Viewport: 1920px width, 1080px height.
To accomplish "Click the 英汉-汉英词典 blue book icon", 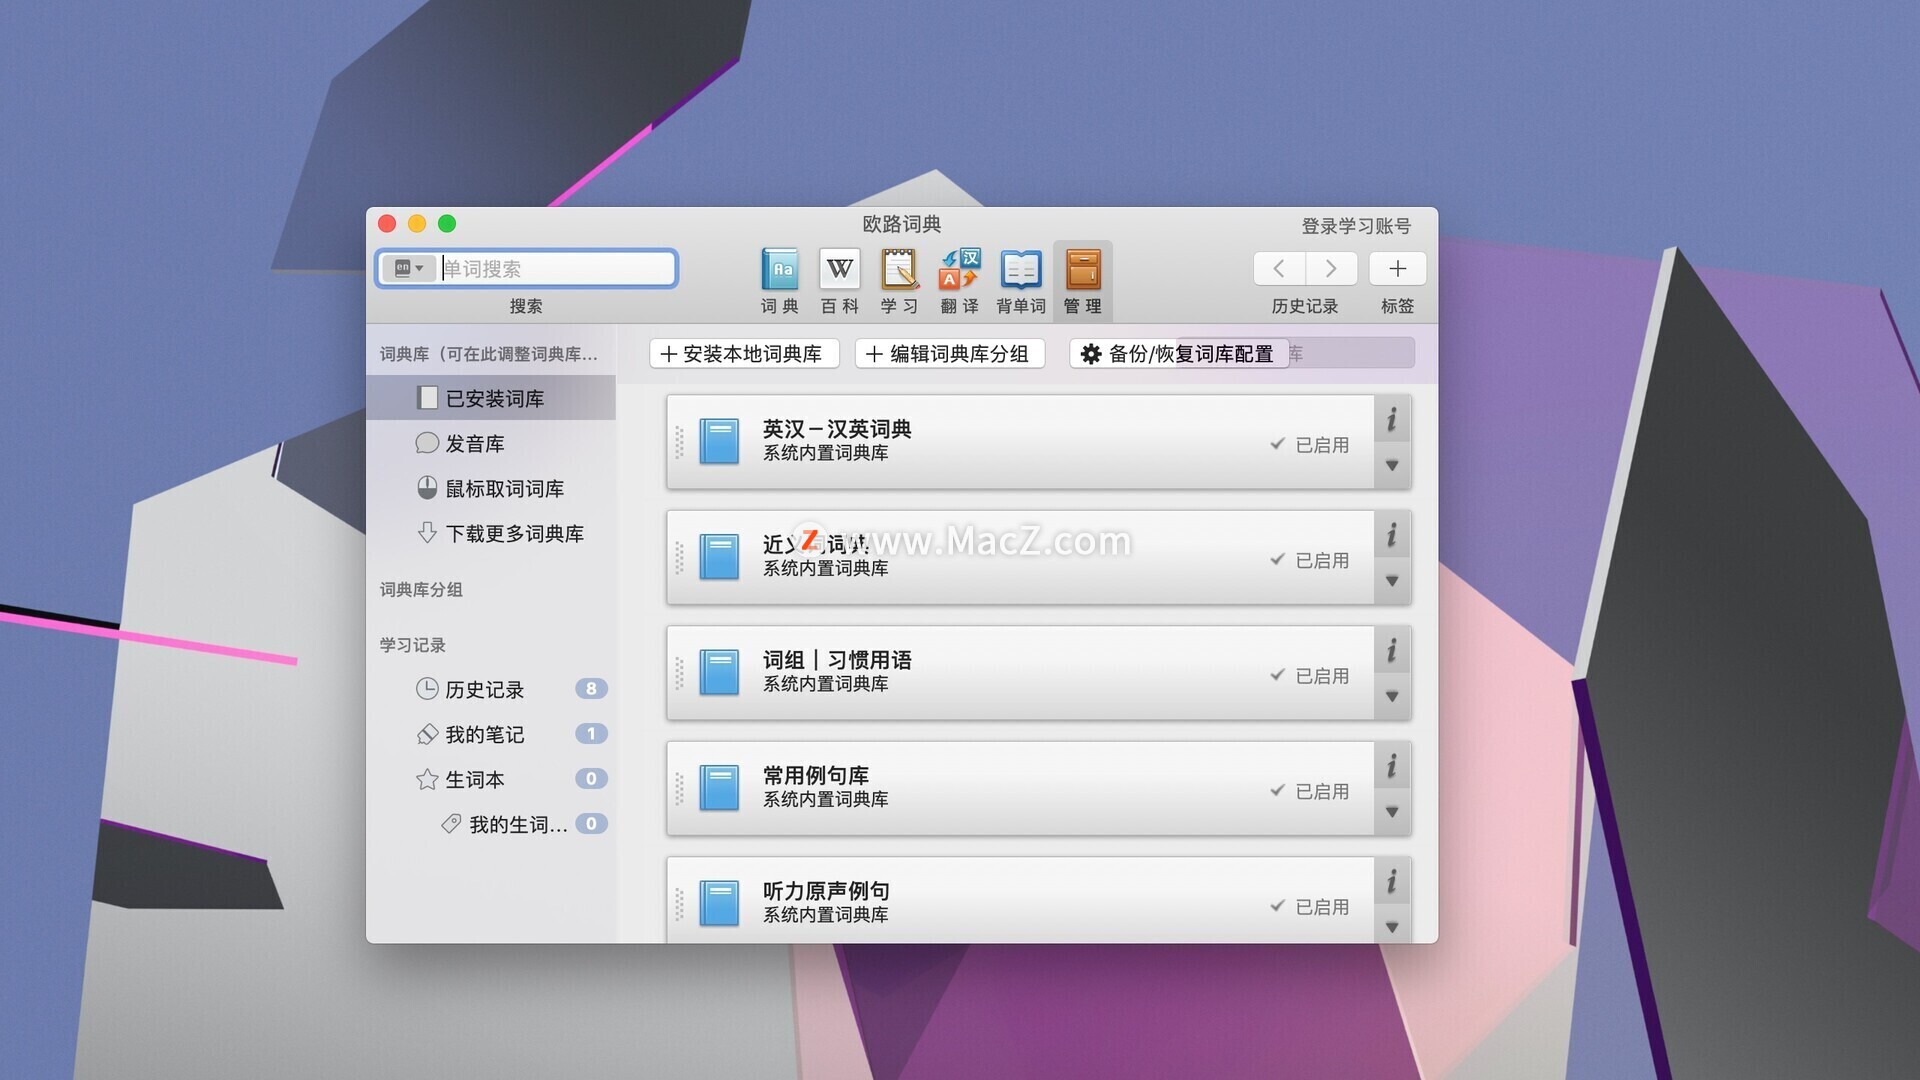I will pos(719,441).
